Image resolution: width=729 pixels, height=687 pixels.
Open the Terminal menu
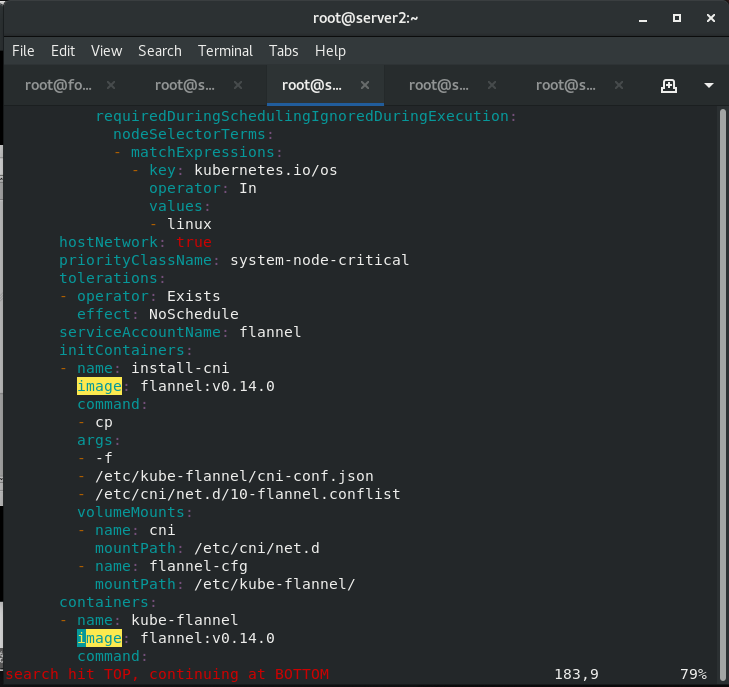[x=225, y=51]
